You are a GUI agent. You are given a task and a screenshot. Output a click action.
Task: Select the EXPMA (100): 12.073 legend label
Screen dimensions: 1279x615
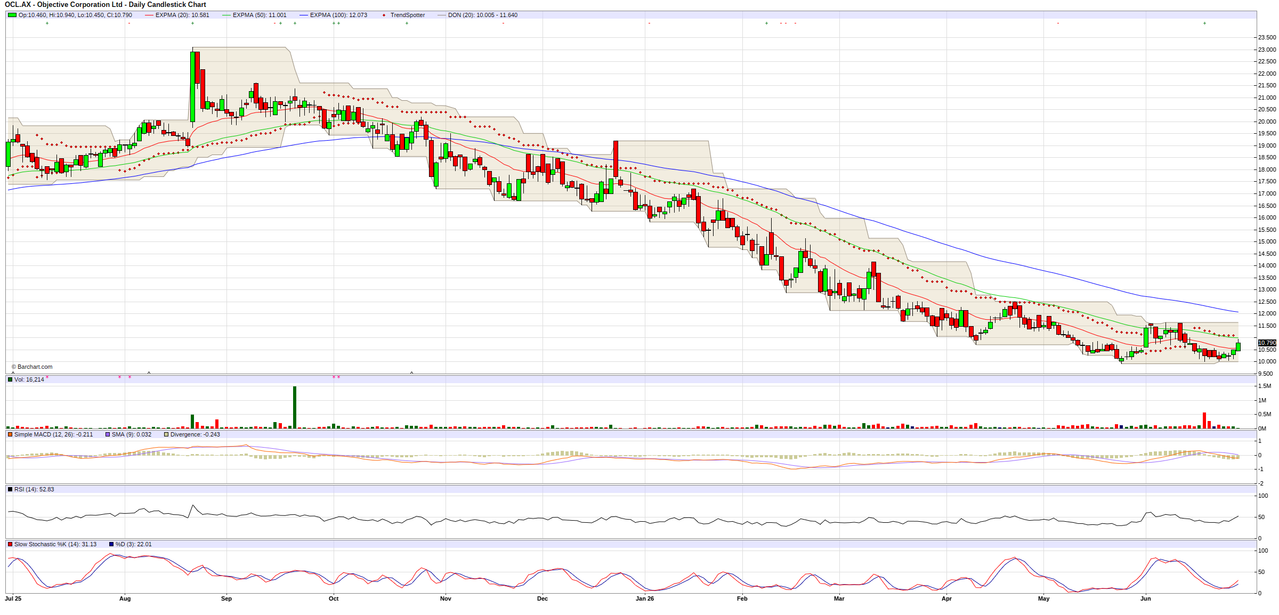click(341, 15)
